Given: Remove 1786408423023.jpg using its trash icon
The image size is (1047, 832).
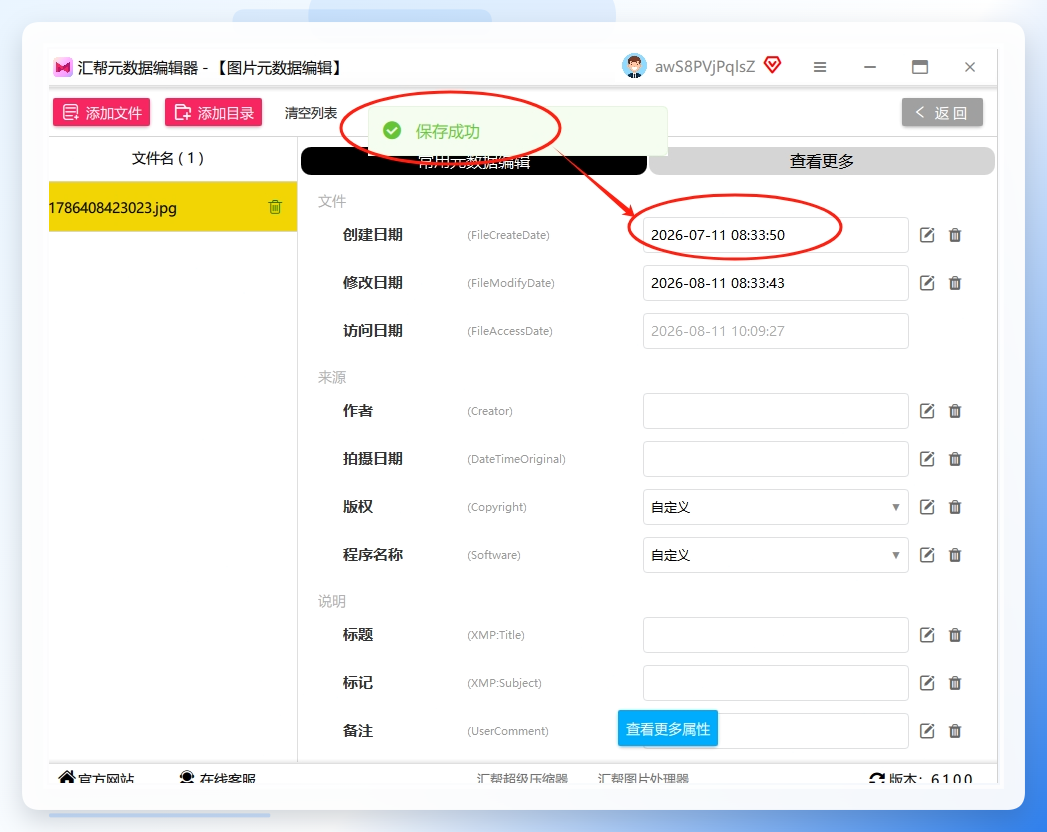Looking at the screenshot, I should [275, 207].
